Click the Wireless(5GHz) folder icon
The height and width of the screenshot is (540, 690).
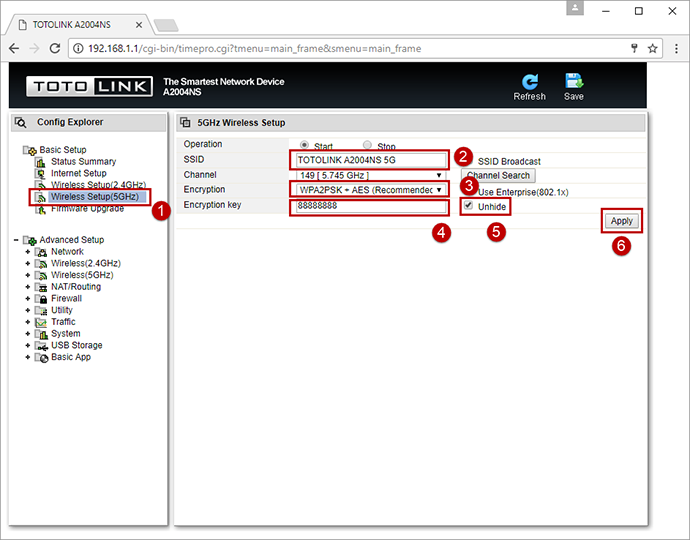click(41, 276)
